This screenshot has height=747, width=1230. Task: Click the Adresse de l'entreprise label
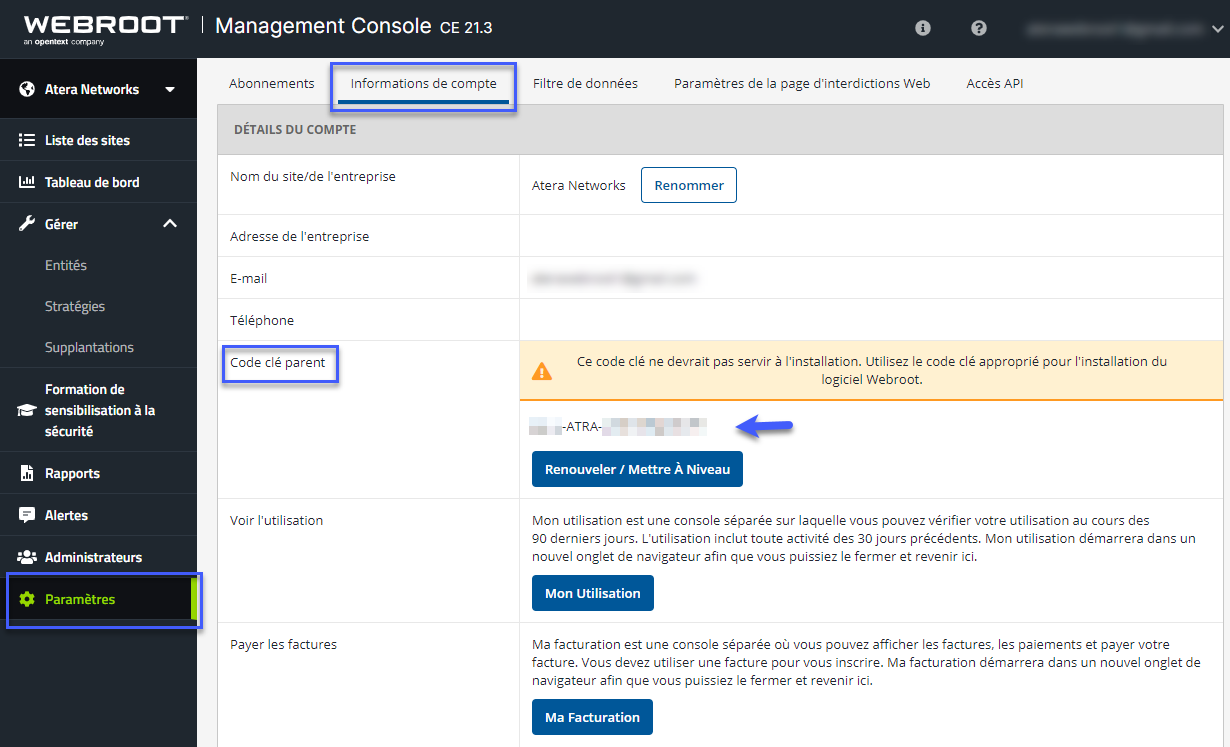pyautogui.click(x=300, y=236)
